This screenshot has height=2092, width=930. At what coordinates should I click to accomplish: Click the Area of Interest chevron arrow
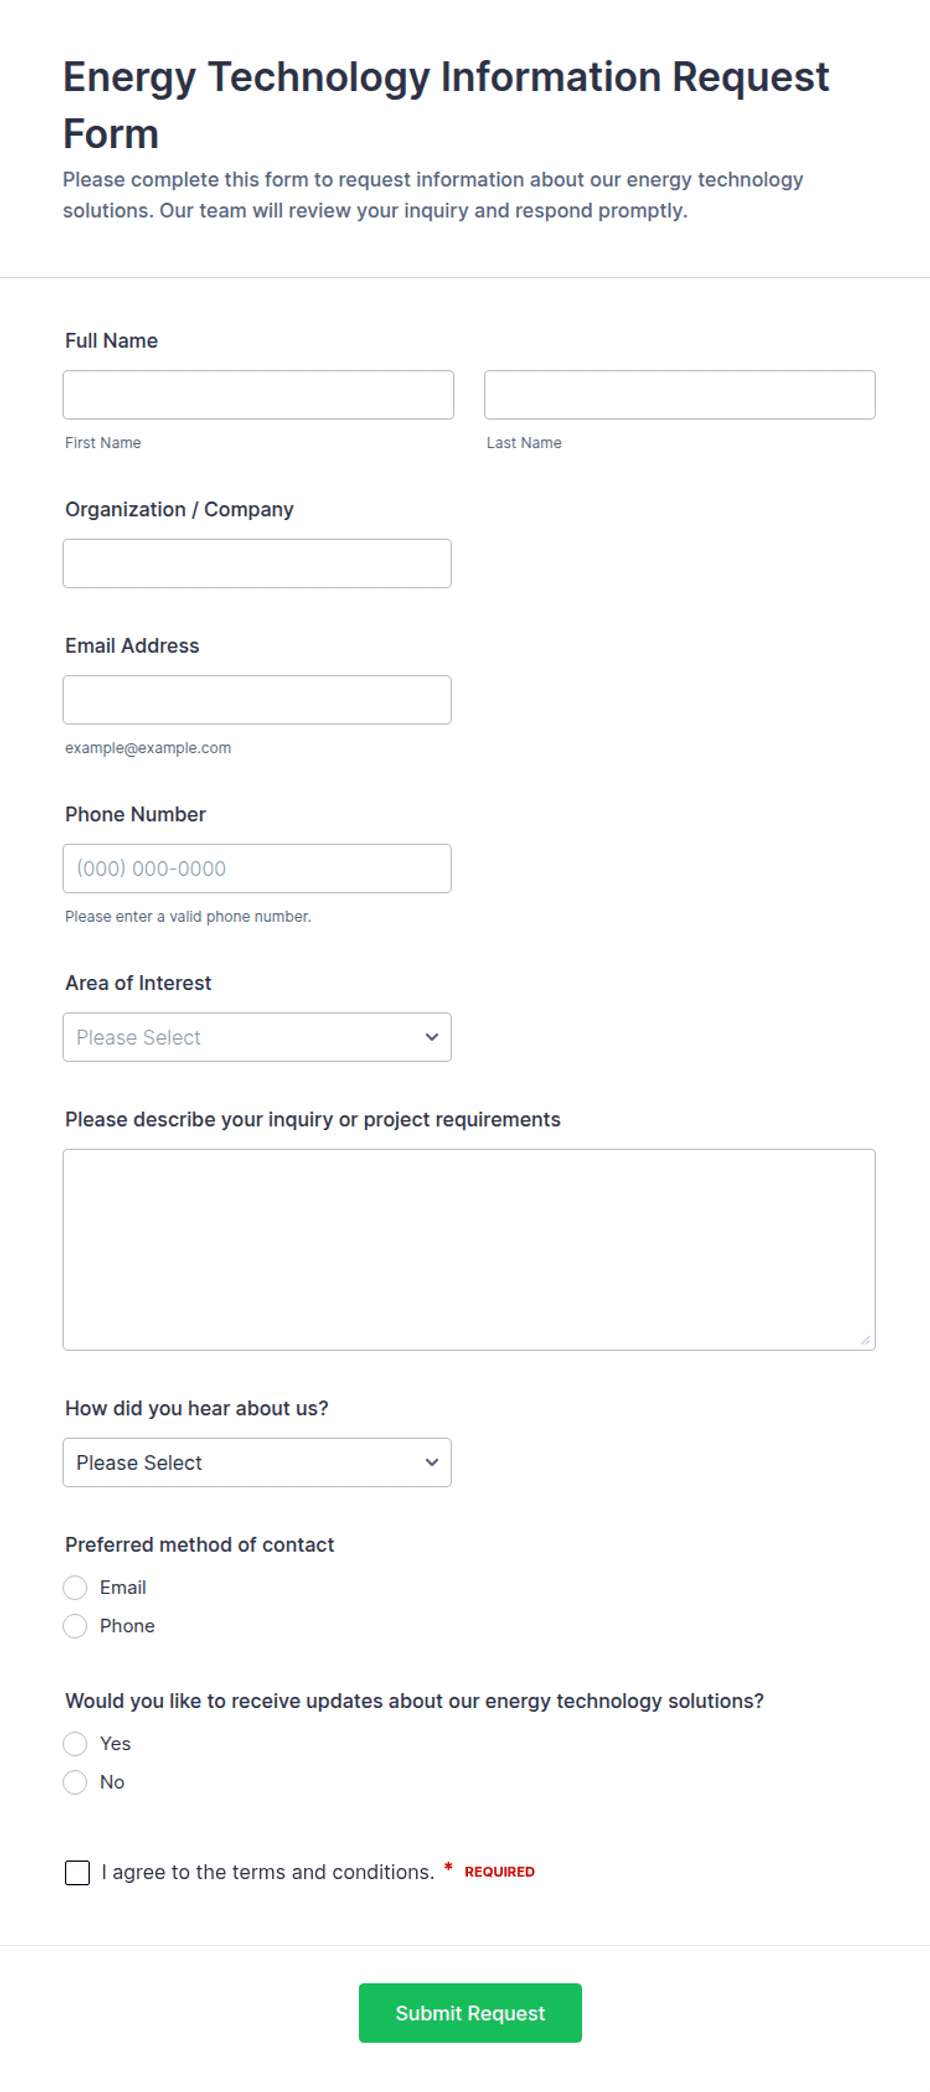point(432,1037)
